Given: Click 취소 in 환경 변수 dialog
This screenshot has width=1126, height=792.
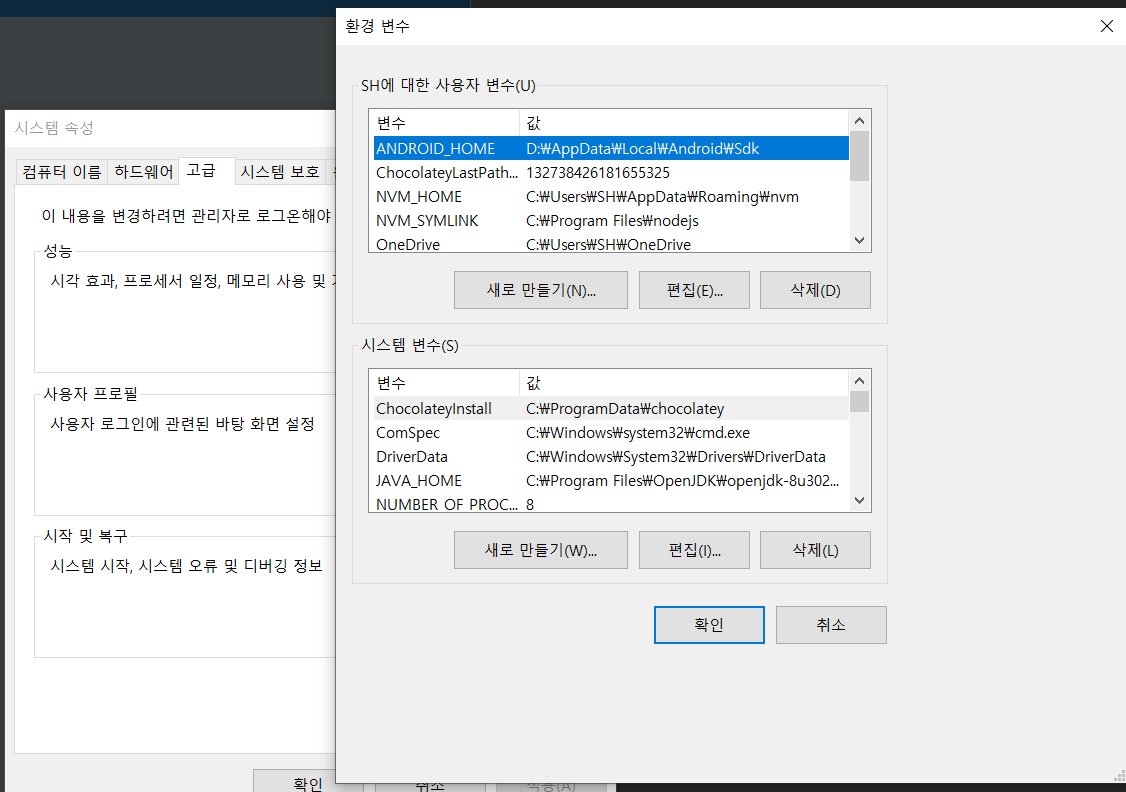Looking at the screenshot, I should pyautogui.click(x=831, y=625).
